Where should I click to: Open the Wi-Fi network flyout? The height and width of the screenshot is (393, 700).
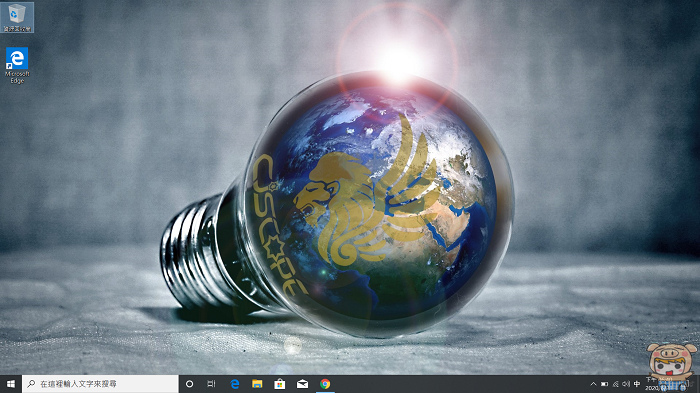[616, 384]
